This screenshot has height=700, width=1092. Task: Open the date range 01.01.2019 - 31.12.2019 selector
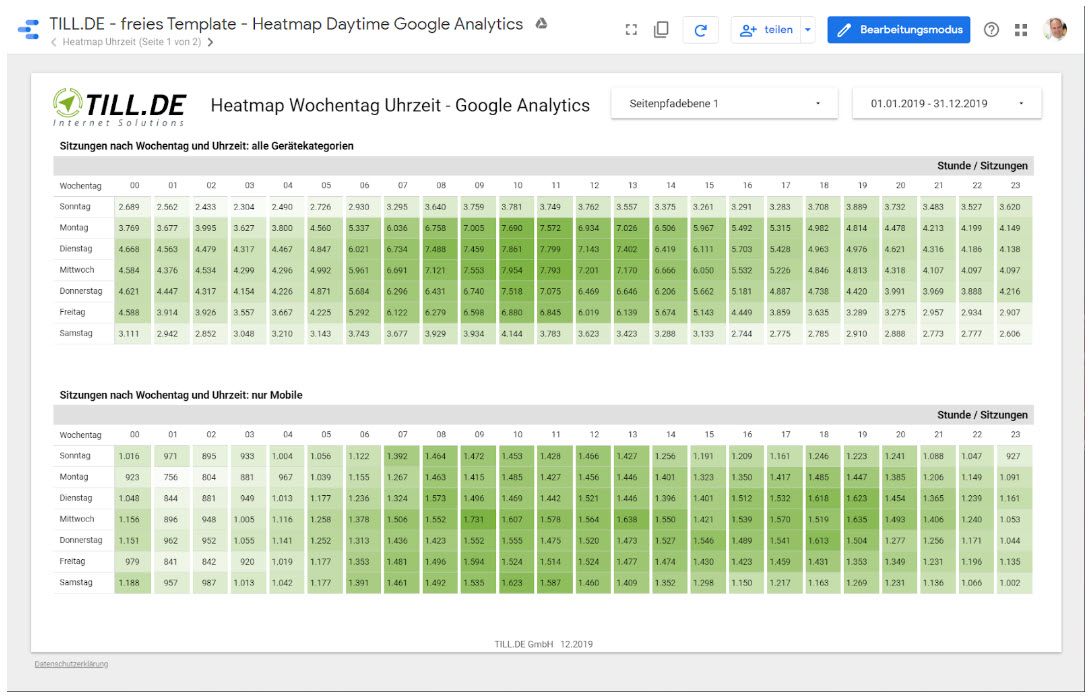946,104
